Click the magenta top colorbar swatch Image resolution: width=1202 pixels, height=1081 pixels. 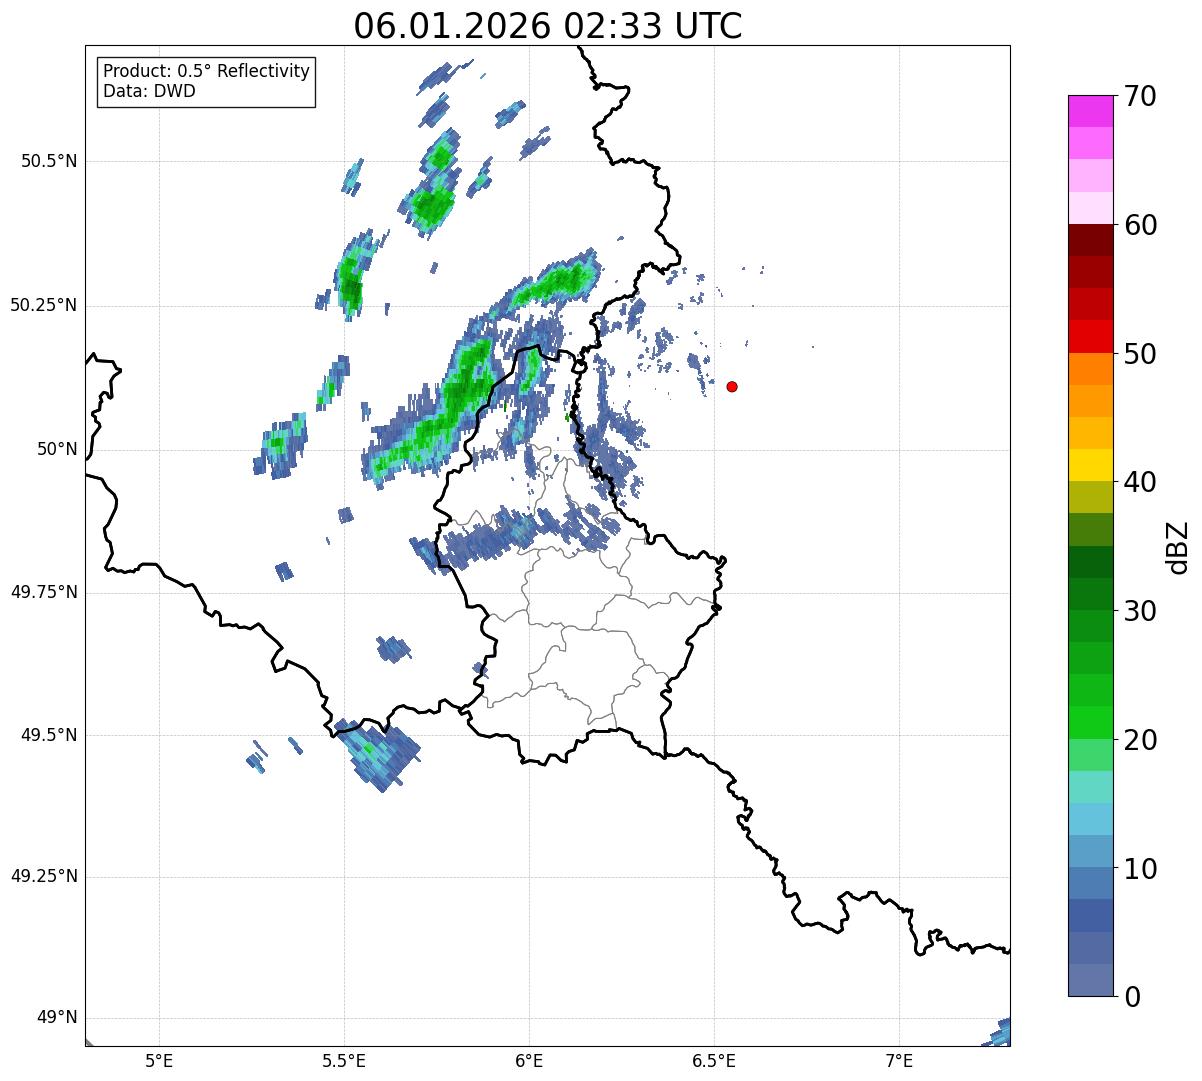click(x=1091, y=111)
